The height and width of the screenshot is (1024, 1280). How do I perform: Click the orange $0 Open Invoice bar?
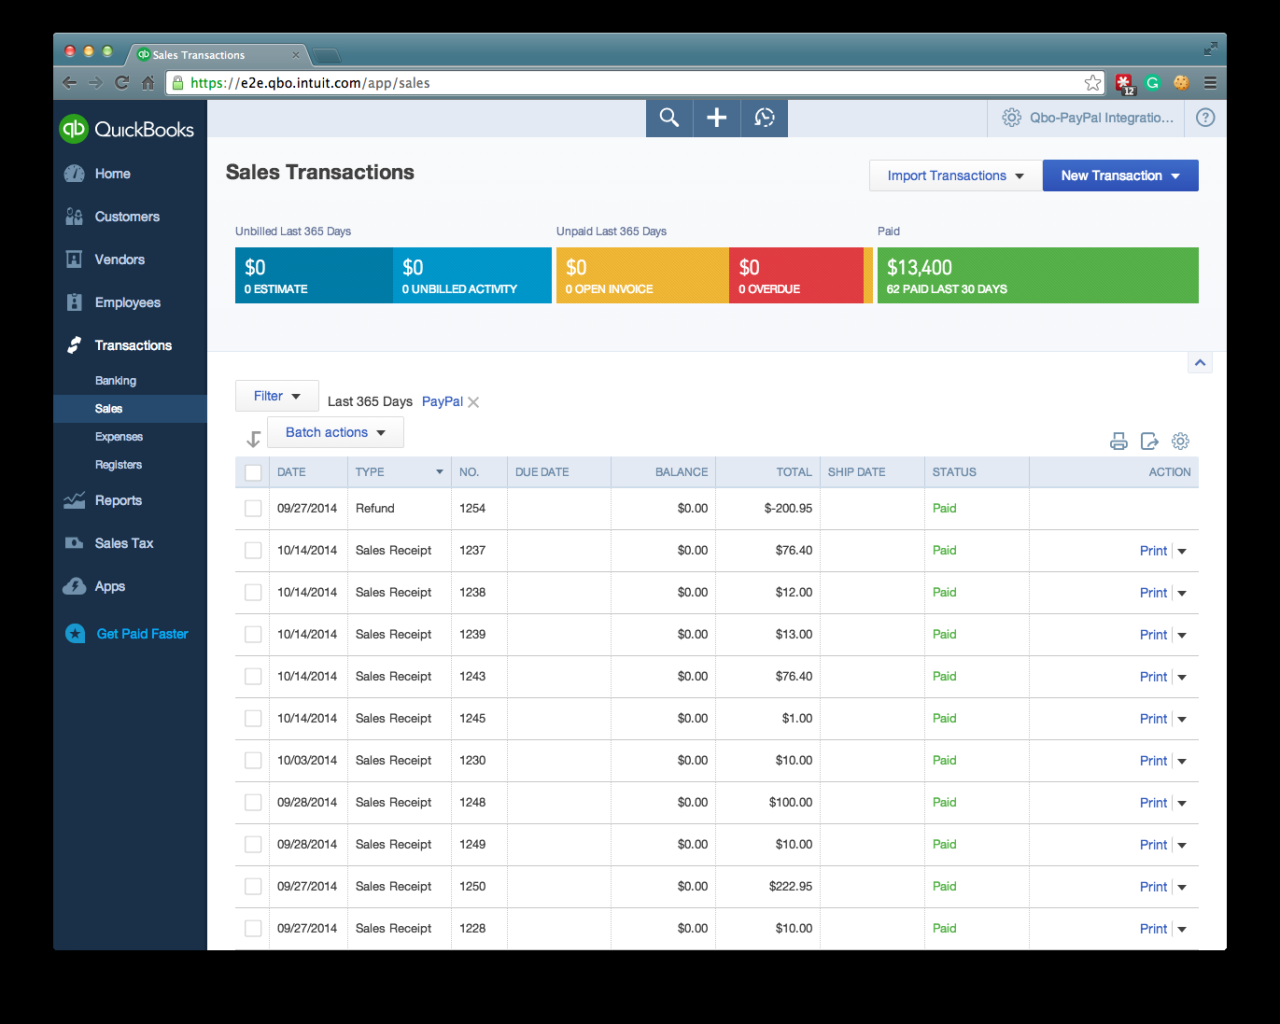click(x=642, y=275)
